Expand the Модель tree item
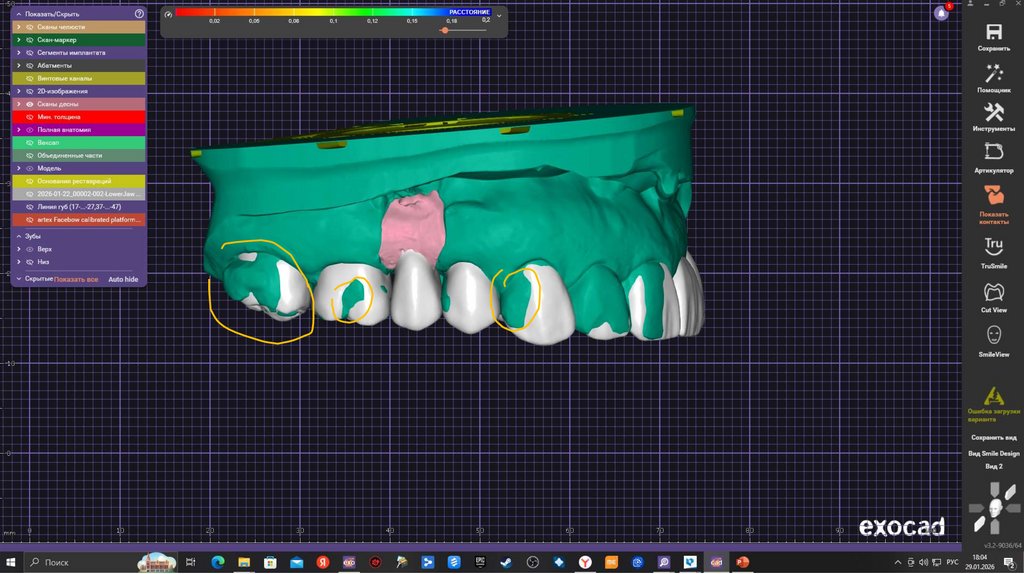 pos(18,168)
